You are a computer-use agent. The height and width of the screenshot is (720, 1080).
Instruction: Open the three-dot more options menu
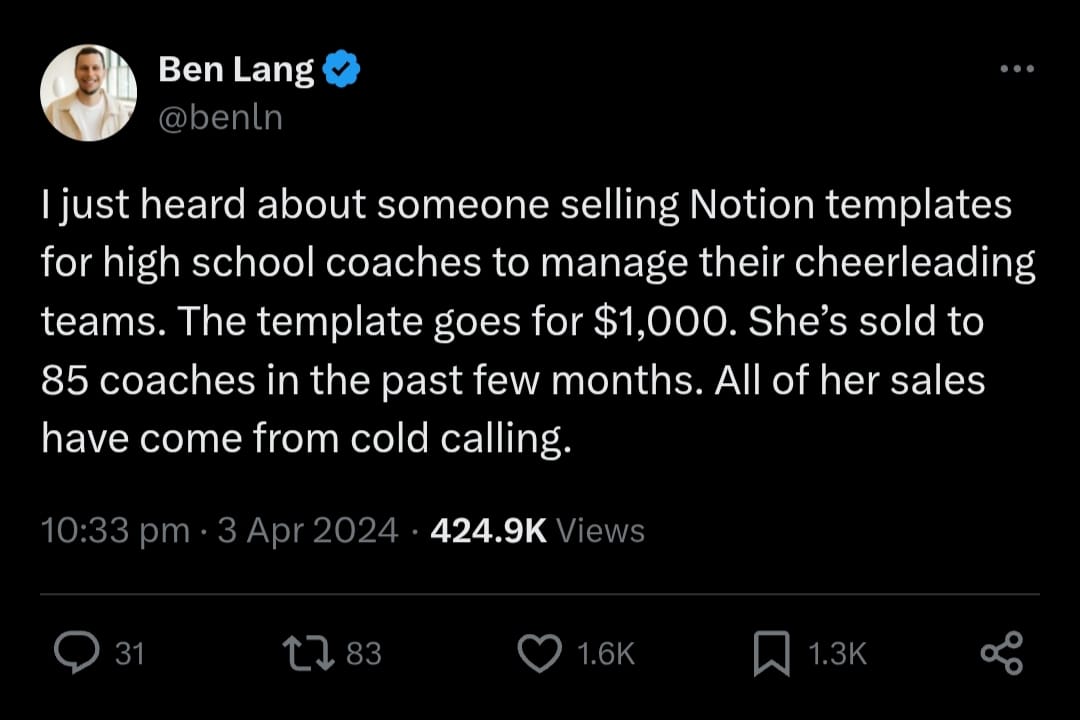pyautogui.click(x=1017, y=69)
